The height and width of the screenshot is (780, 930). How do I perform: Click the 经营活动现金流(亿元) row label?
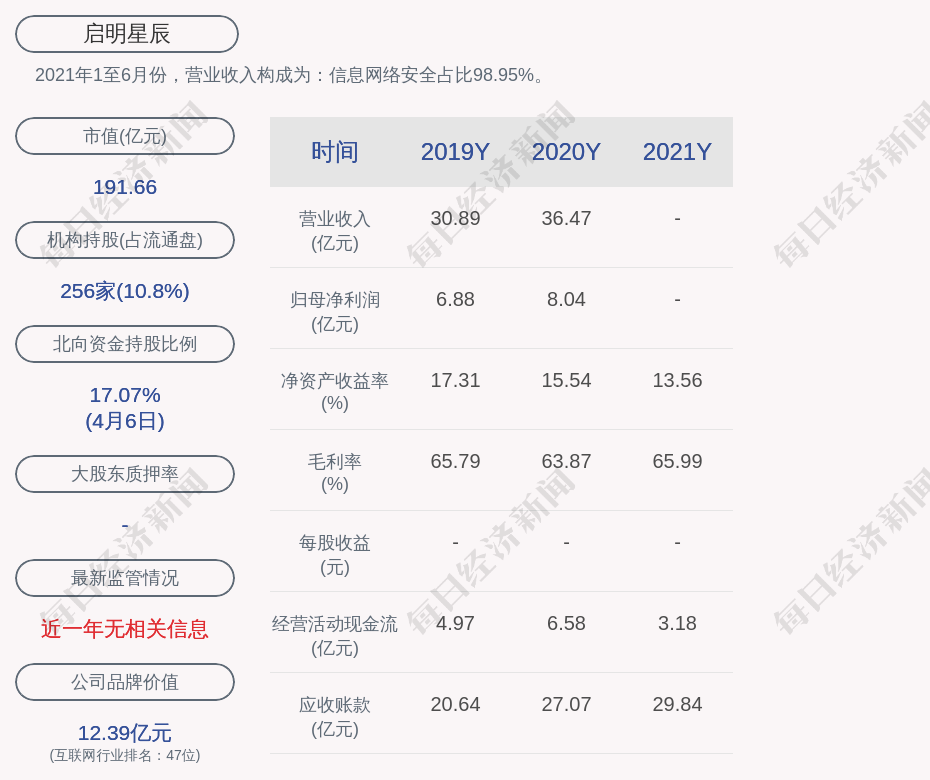(335, 636)
